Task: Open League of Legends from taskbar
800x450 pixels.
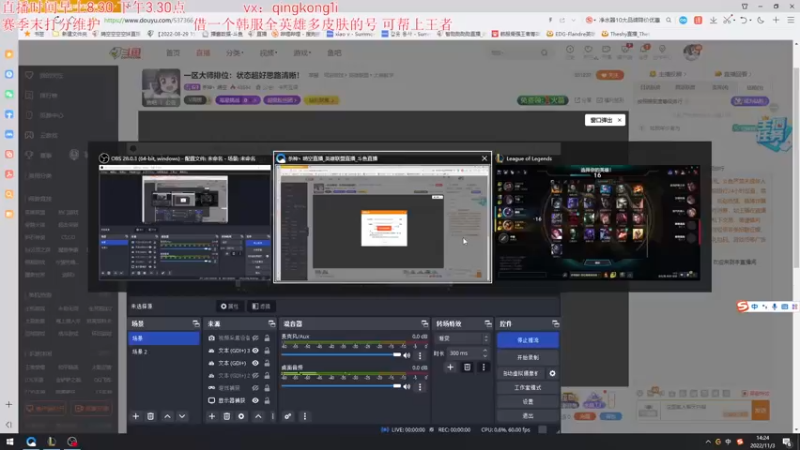Action: point(52,442)
